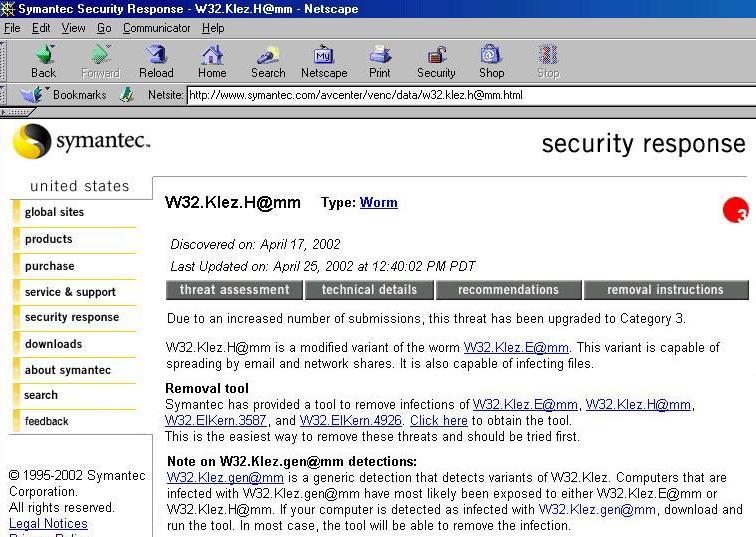Click the 'Removal tool' heading
Screen dimensions: 756x537
(207, 388)
